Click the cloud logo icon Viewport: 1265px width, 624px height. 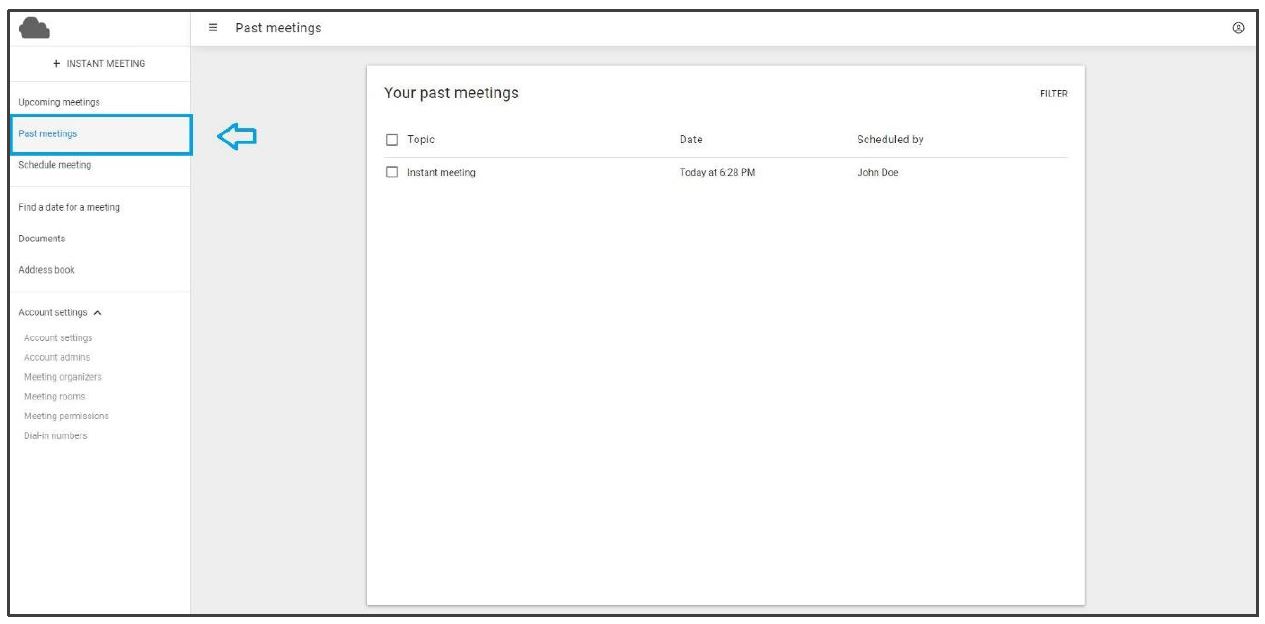(34, 28)
